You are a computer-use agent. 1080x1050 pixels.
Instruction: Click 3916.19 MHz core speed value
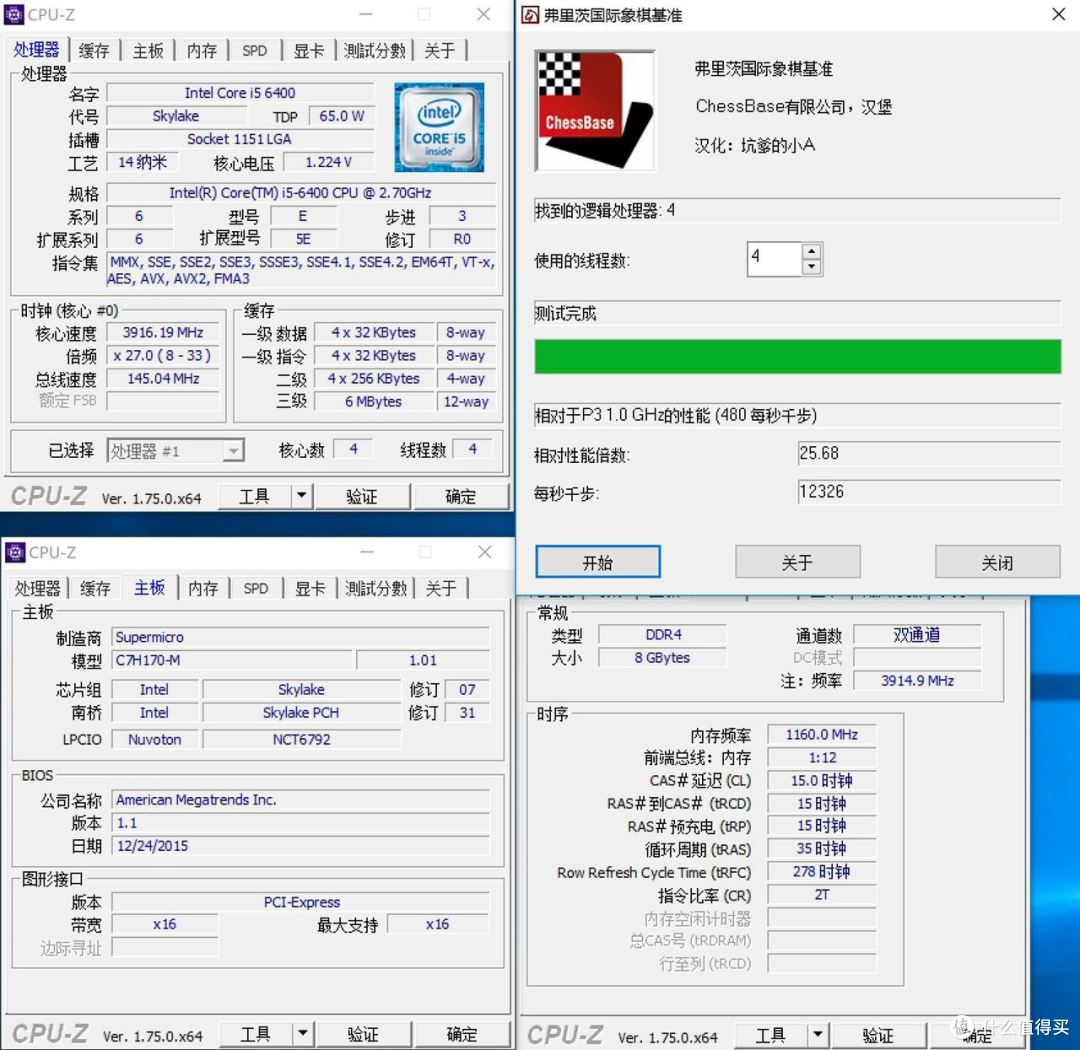163,333
